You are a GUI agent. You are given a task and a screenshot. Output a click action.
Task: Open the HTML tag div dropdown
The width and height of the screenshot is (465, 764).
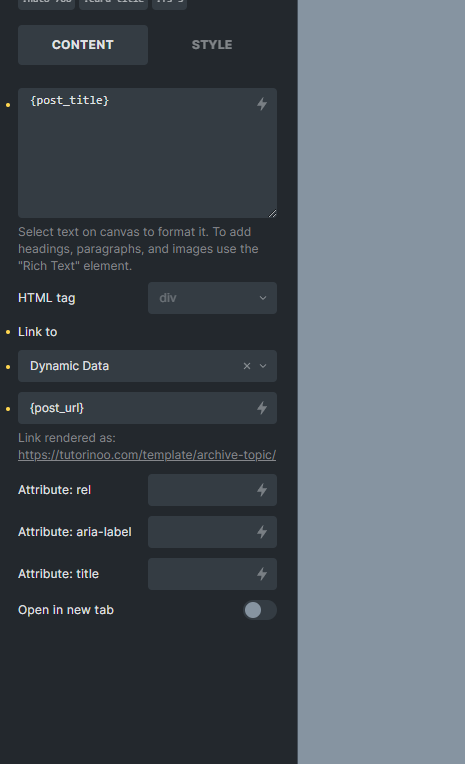(213, 298)
